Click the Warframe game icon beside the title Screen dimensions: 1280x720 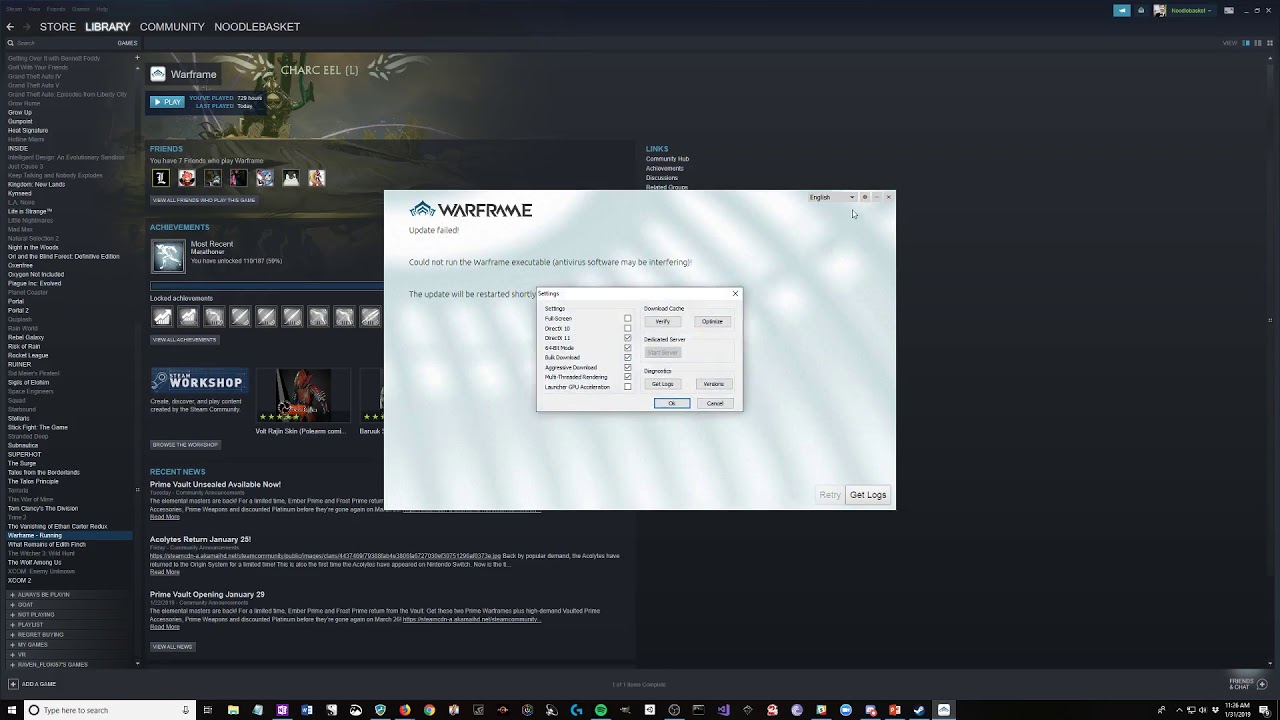pyautogui.click(x=158, y=74)
